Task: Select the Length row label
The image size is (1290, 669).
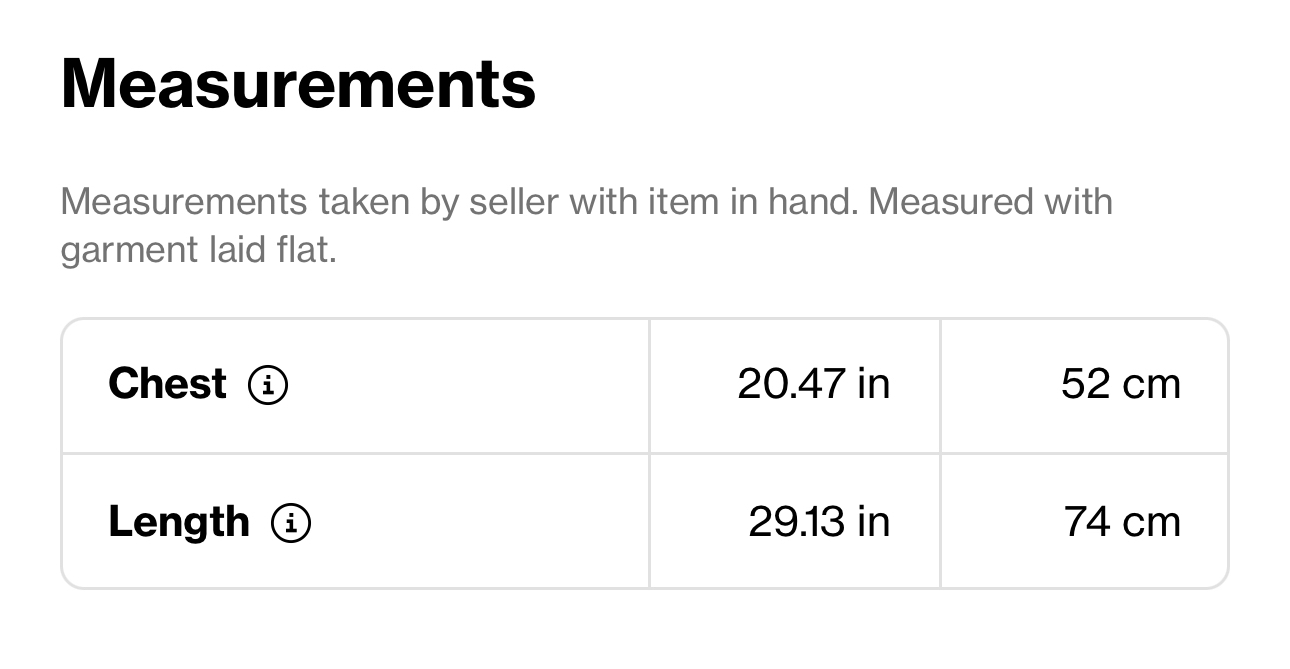Action: (179, 522)
